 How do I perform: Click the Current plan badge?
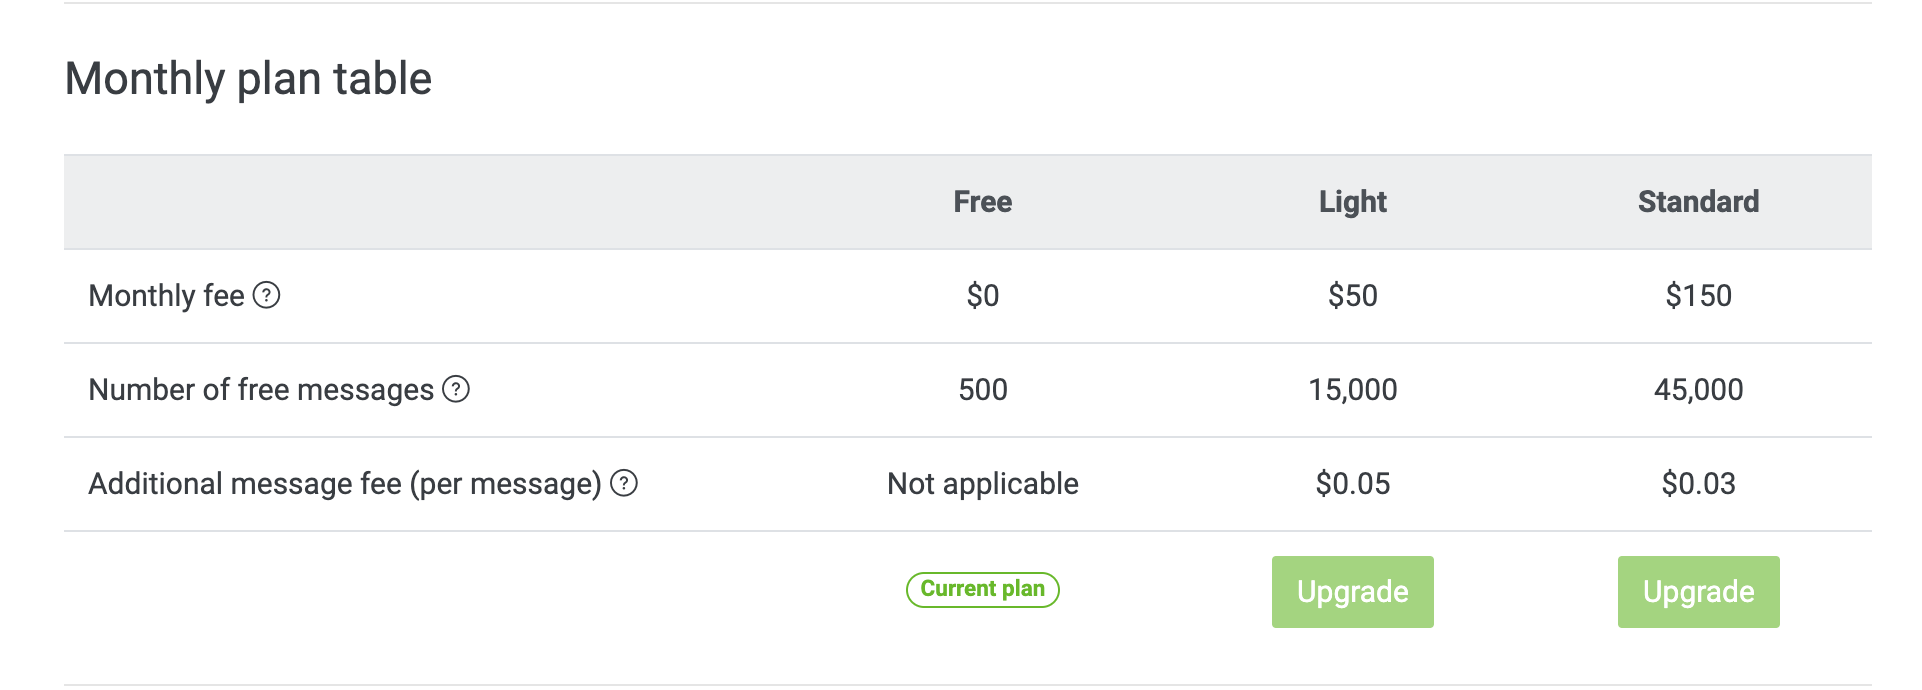pos(982,589)
